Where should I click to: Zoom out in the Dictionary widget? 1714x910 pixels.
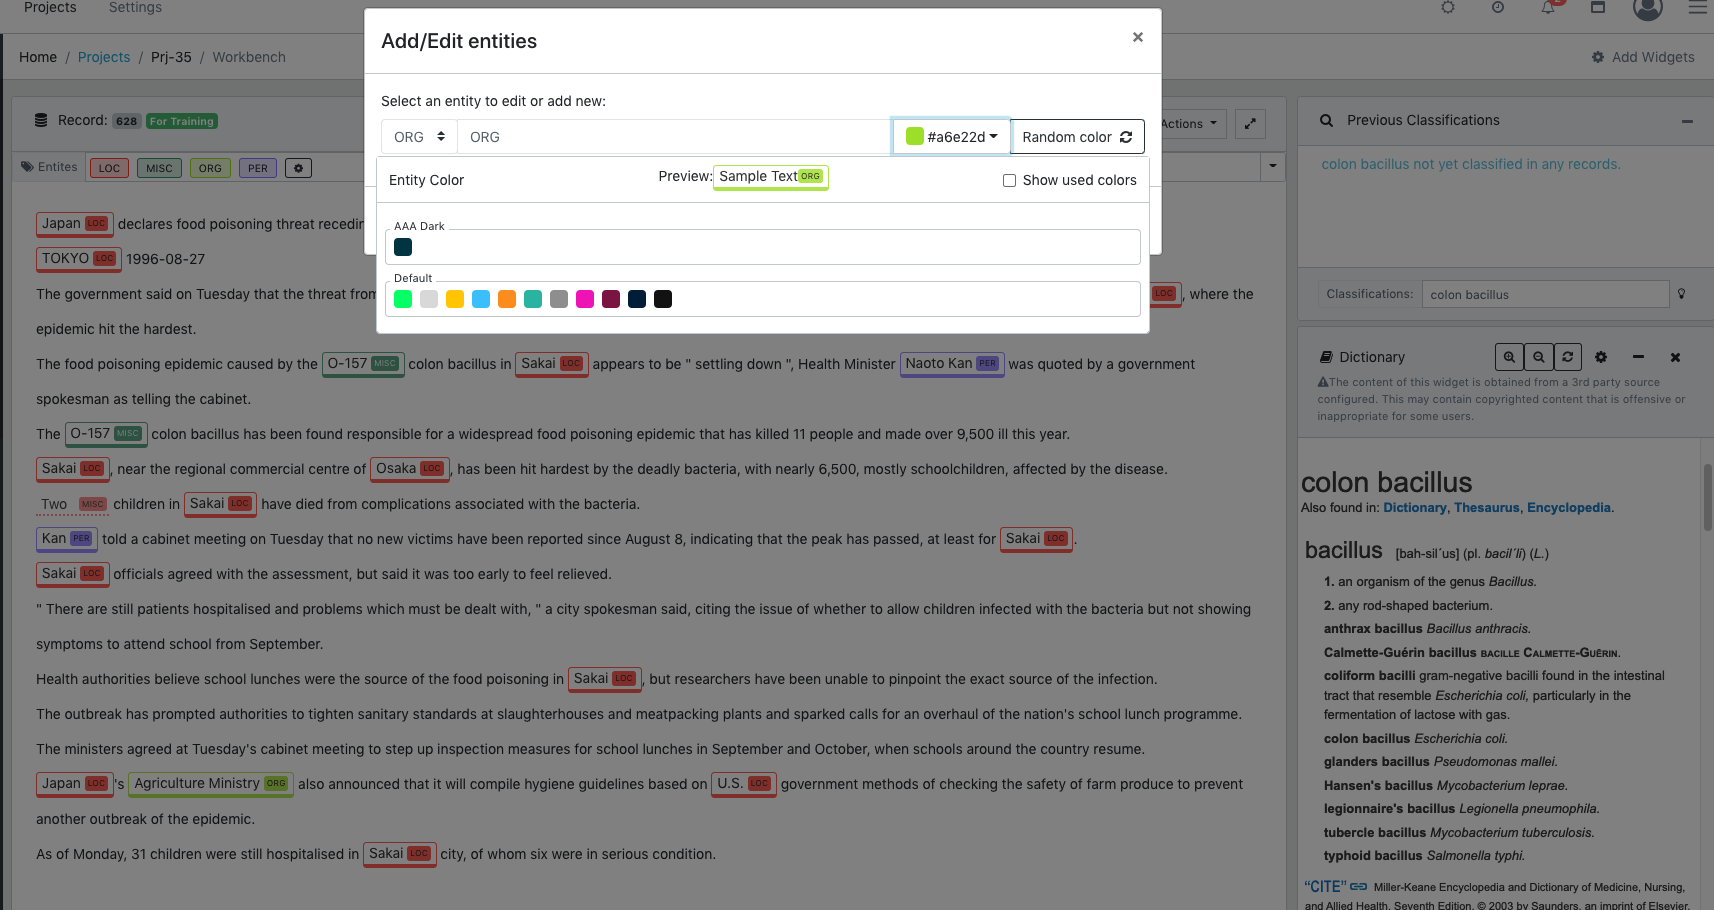[x=1538, y=357]
